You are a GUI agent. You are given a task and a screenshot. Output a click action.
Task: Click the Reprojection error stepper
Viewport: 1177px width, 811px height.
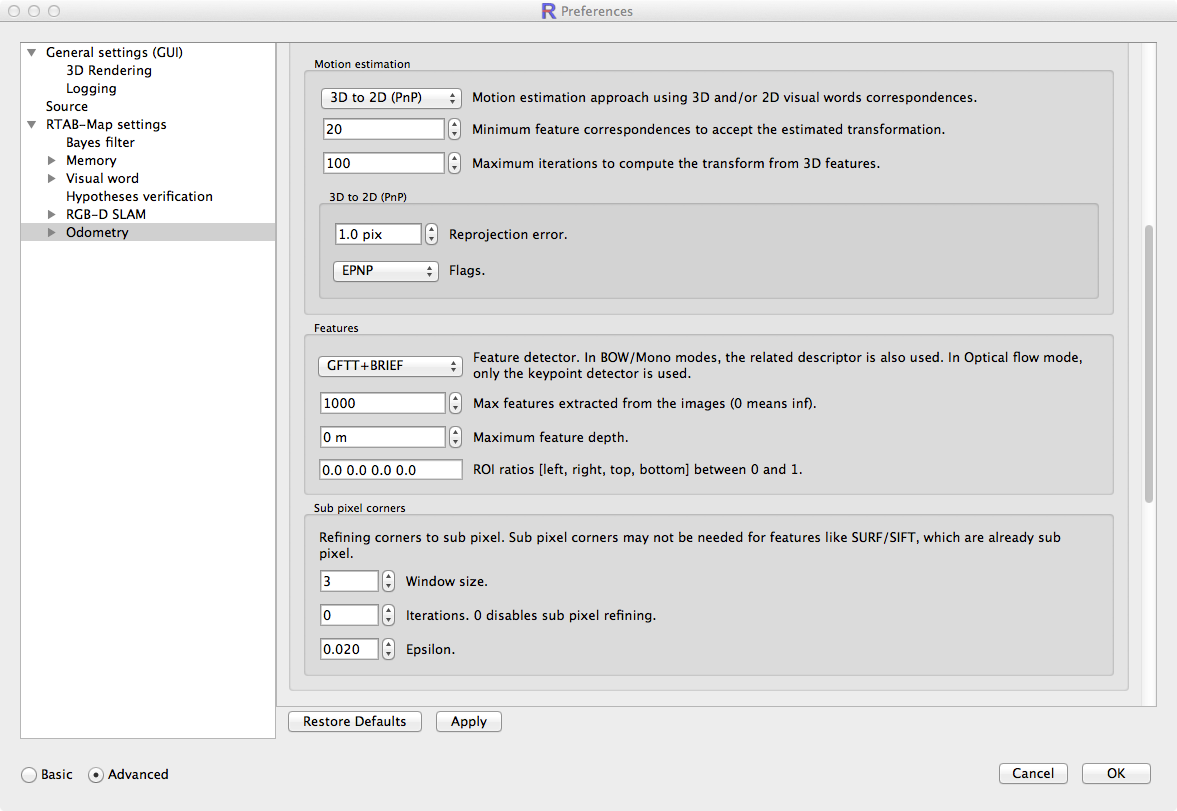point(431,235)
